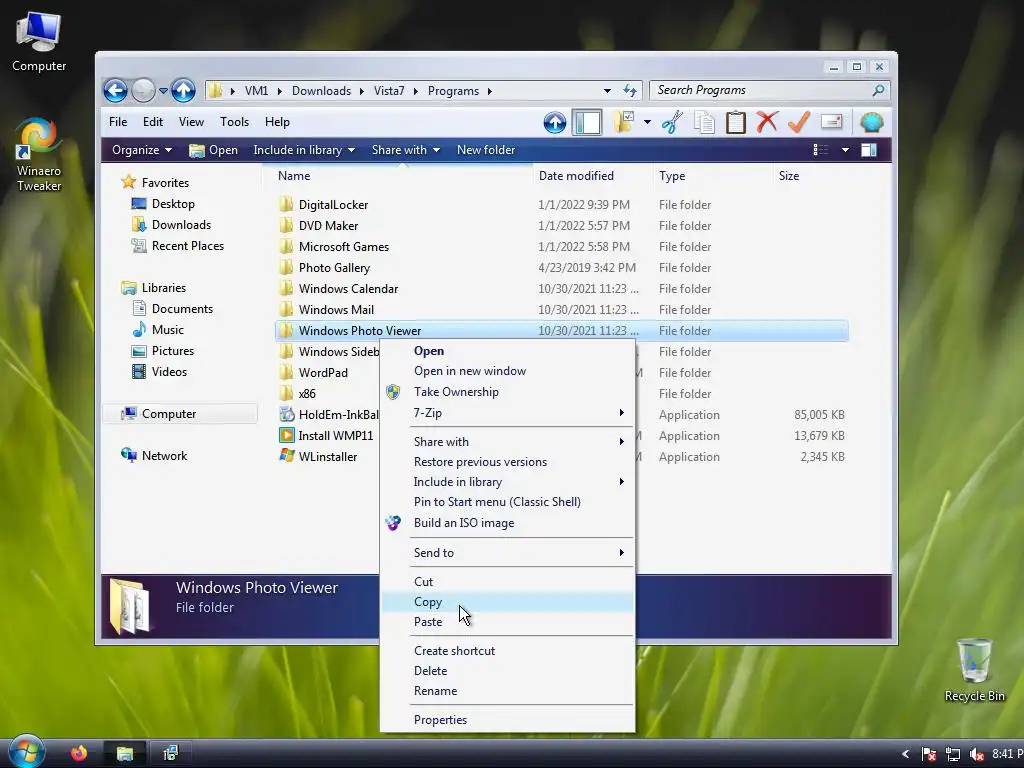Open the Edit menu
This screenshot has width=1024, height=768.
pyautogui.click(x=153, y=122)
